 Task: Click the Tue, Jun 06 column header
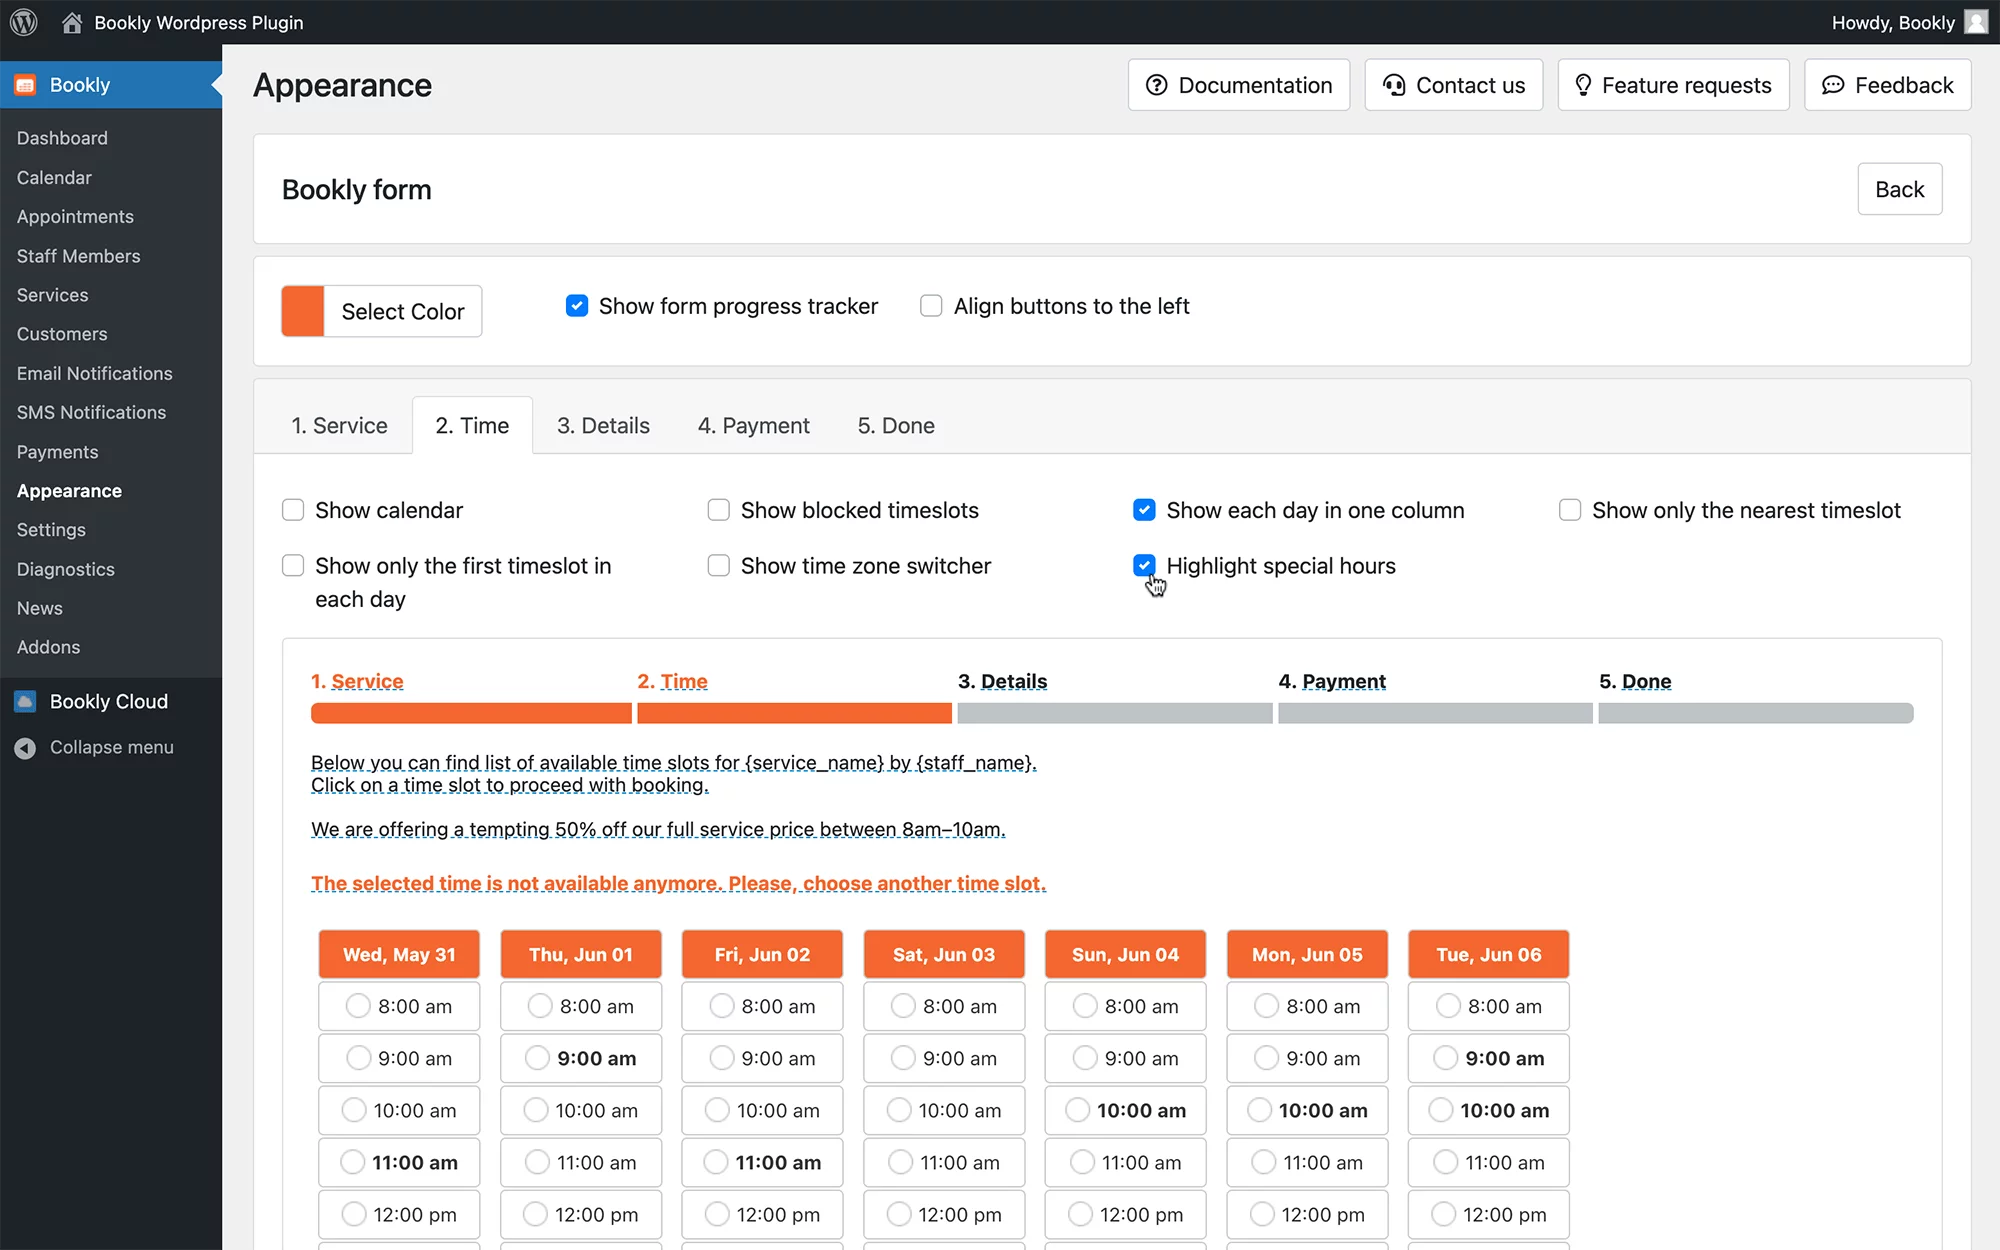pos(1488,954)
